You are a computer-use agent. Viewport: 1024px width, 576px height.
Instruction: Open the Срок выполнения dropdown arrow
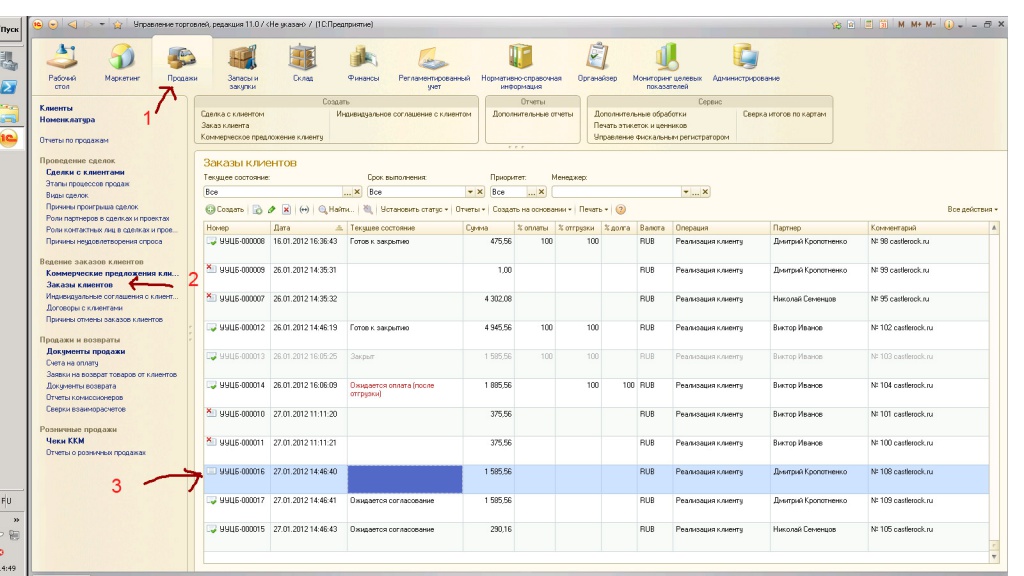pos(470,192)
